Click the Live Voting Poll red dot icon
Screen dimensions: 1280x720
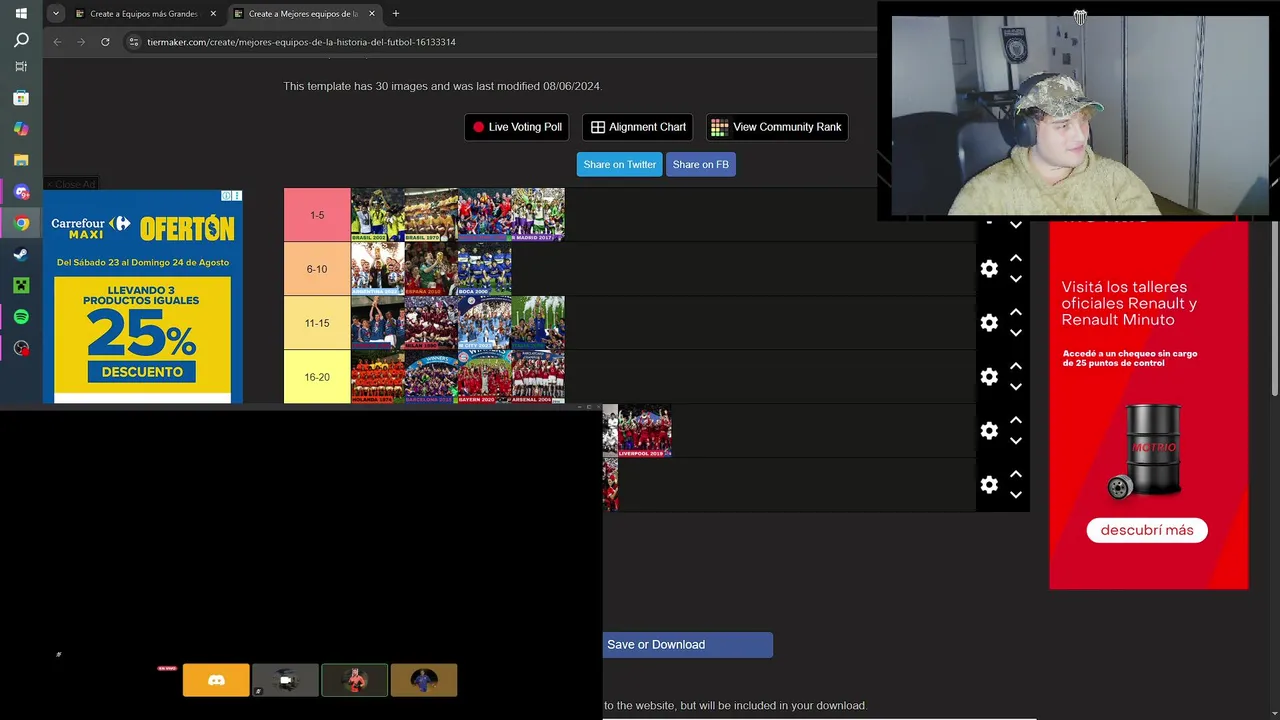[478, 127]
